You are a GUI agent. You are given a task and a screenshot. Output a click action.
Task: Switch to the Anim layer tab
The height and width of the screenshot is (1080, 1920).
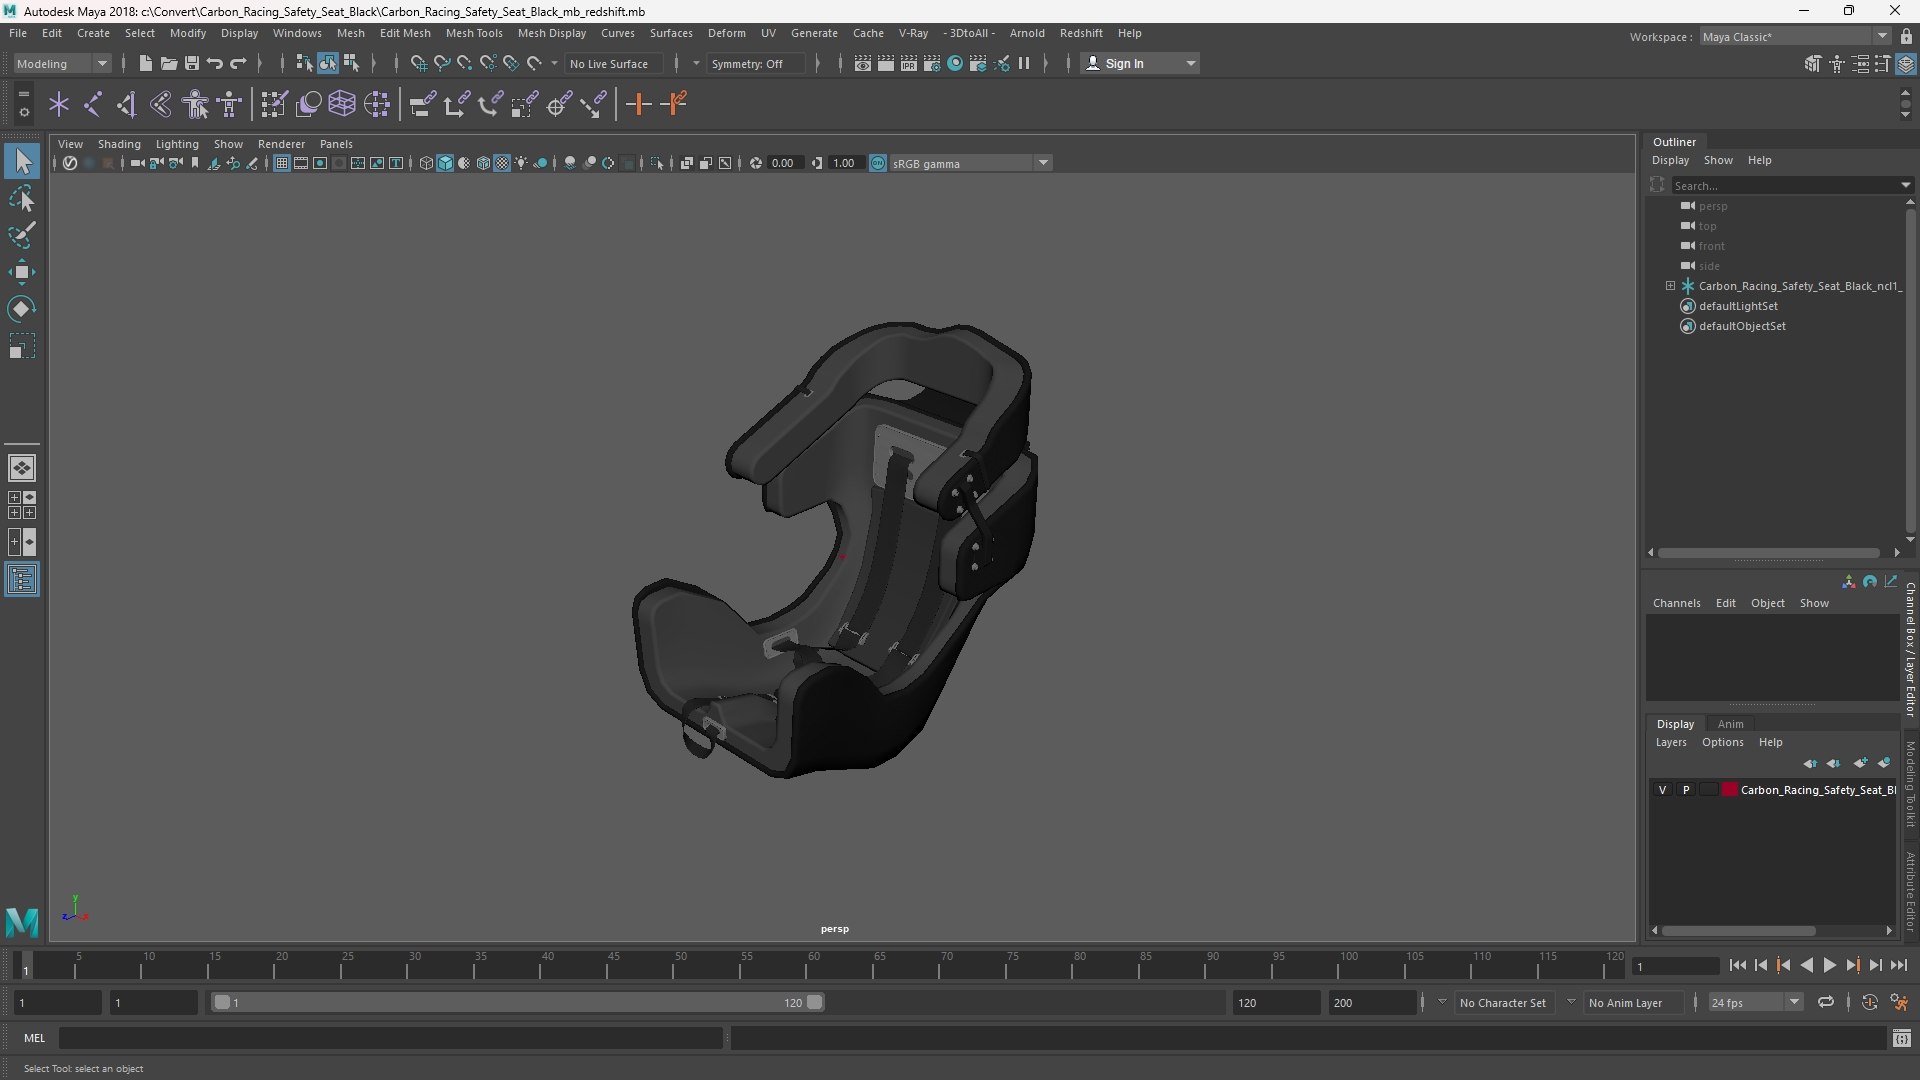pyautogui.click(x=1730, y=724)
